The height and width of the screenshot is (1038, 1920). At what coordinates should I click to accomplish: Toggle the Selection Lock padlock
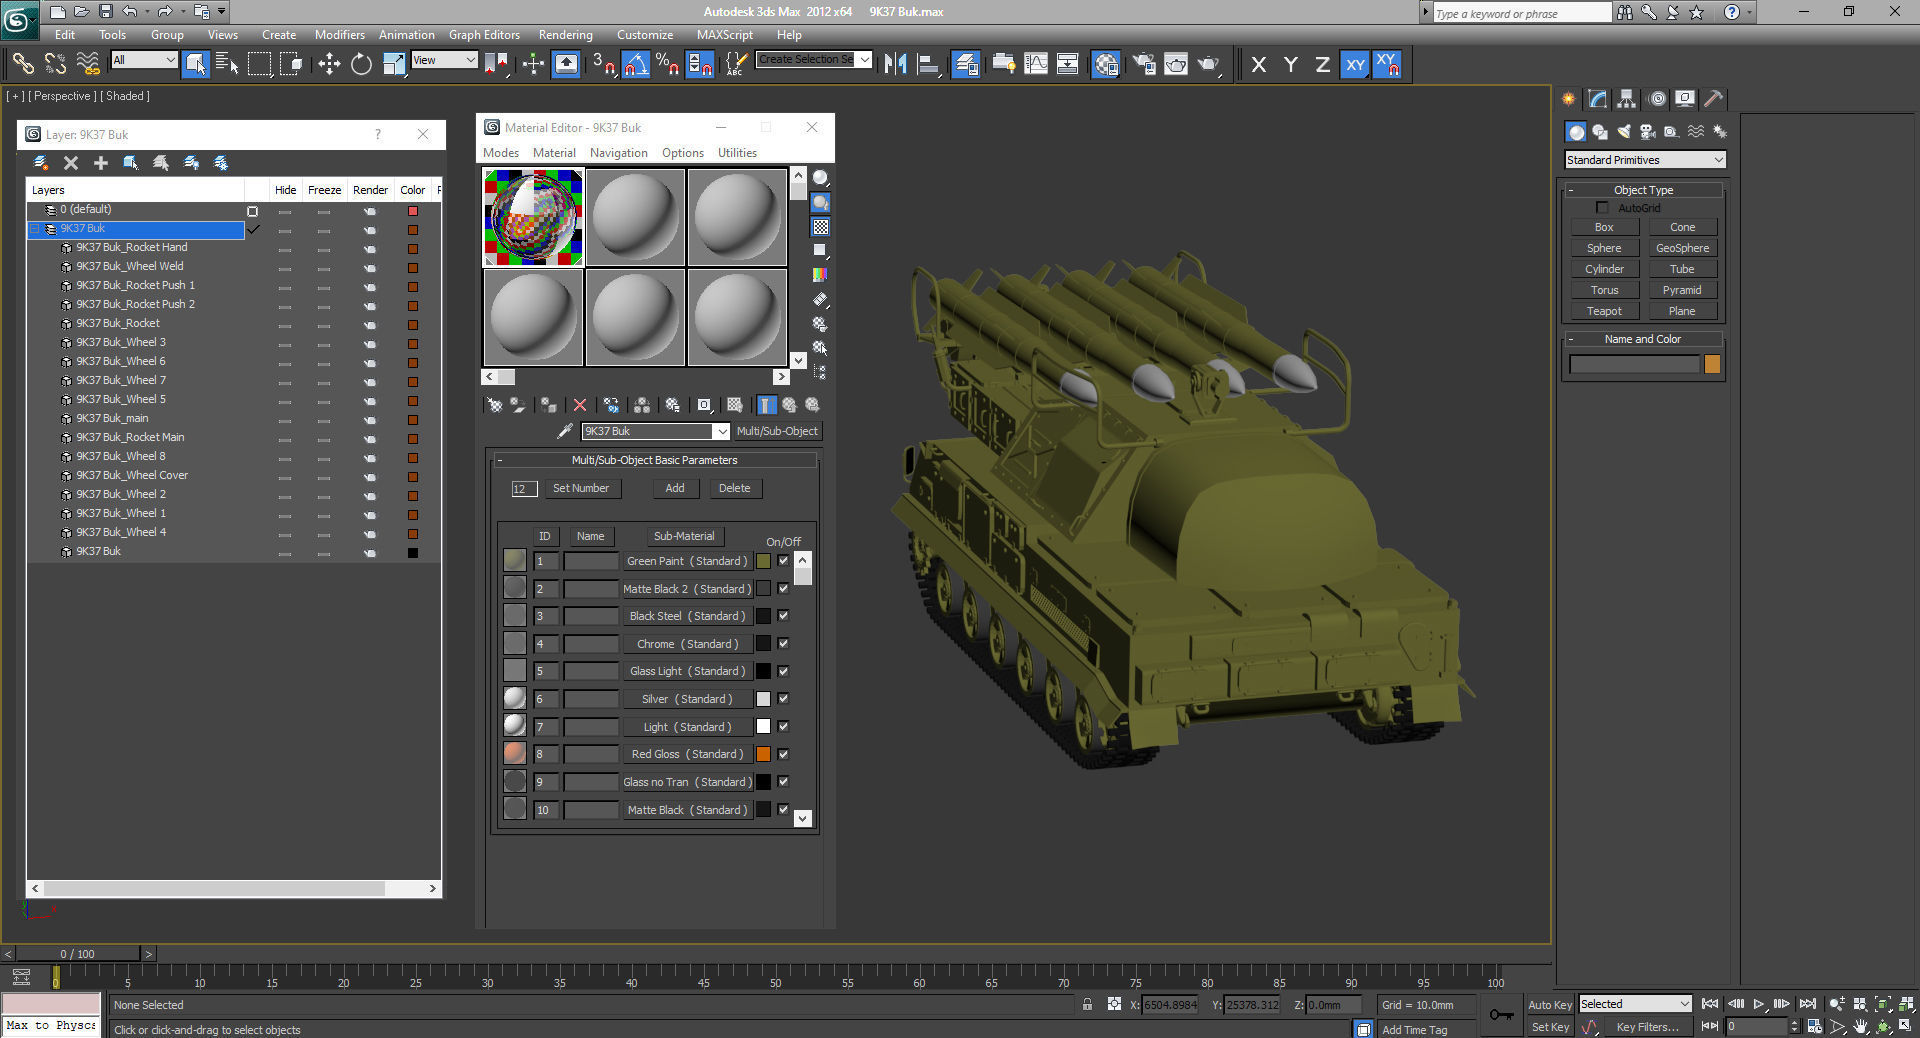coord(1087,1004)
